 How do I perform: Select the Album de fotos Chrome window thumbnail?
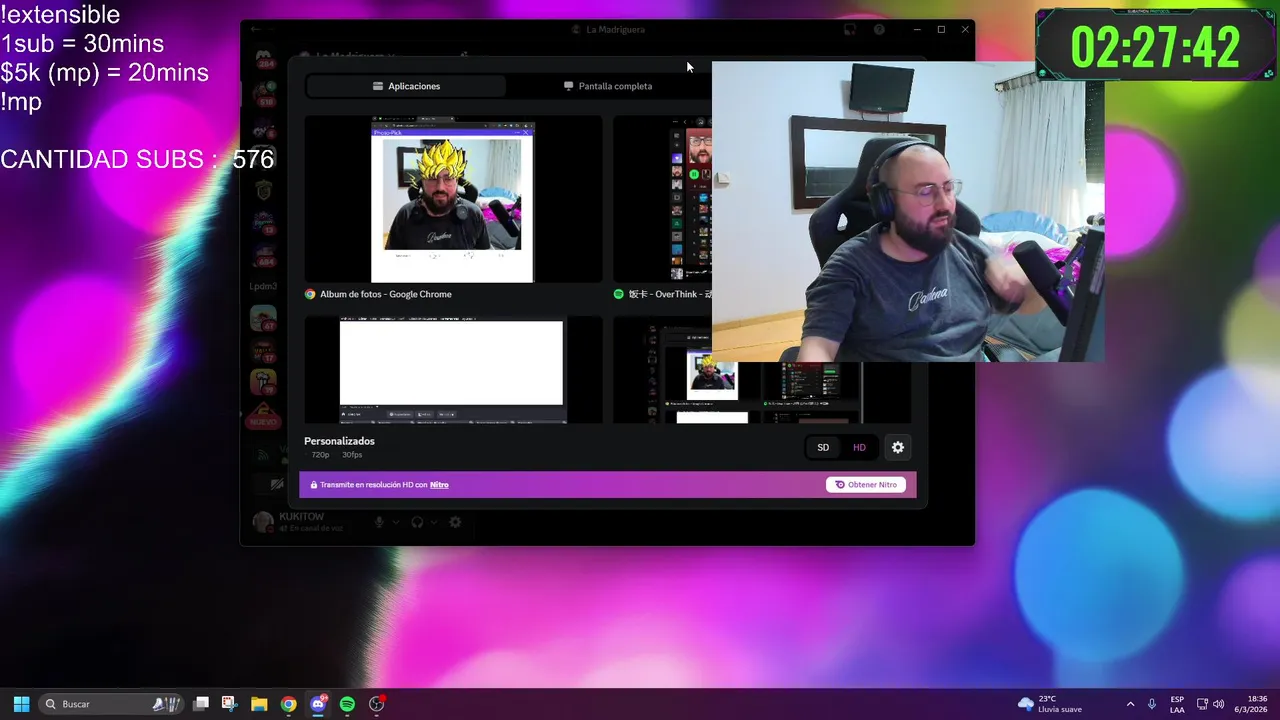pyautogui.click(x=453, y=199)
